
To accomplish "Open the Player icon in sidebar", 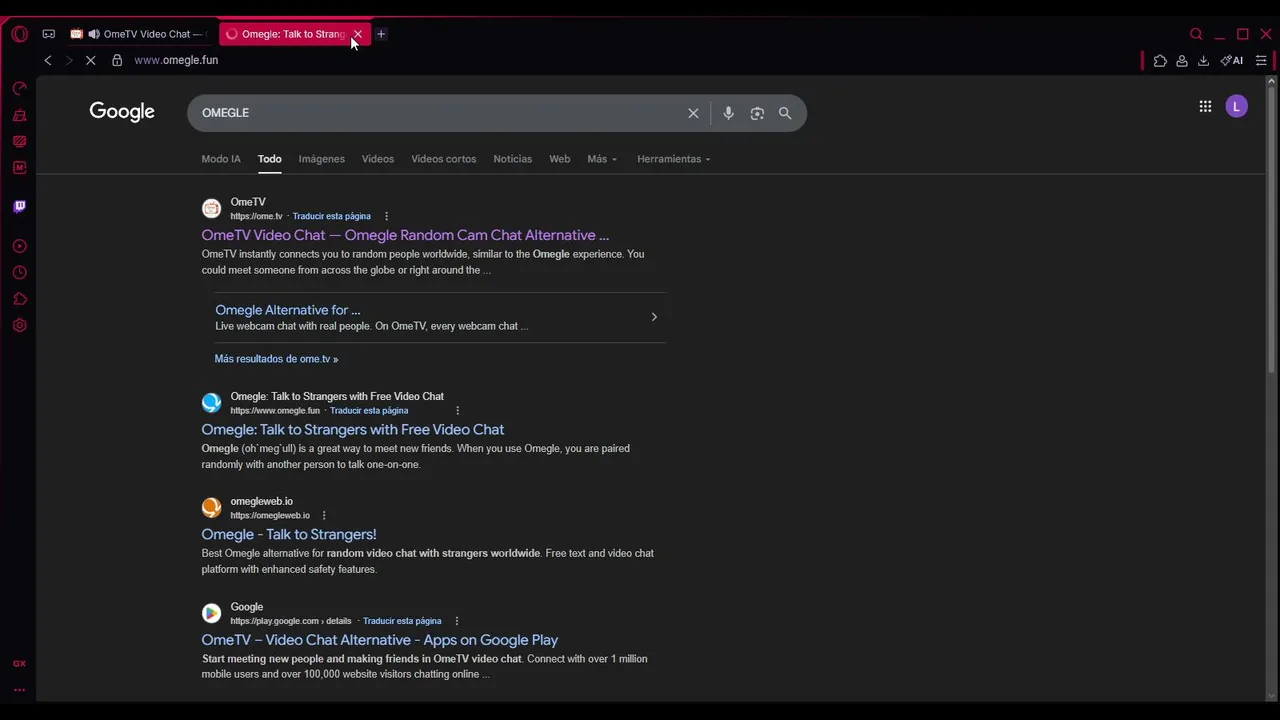I will 19,246.
